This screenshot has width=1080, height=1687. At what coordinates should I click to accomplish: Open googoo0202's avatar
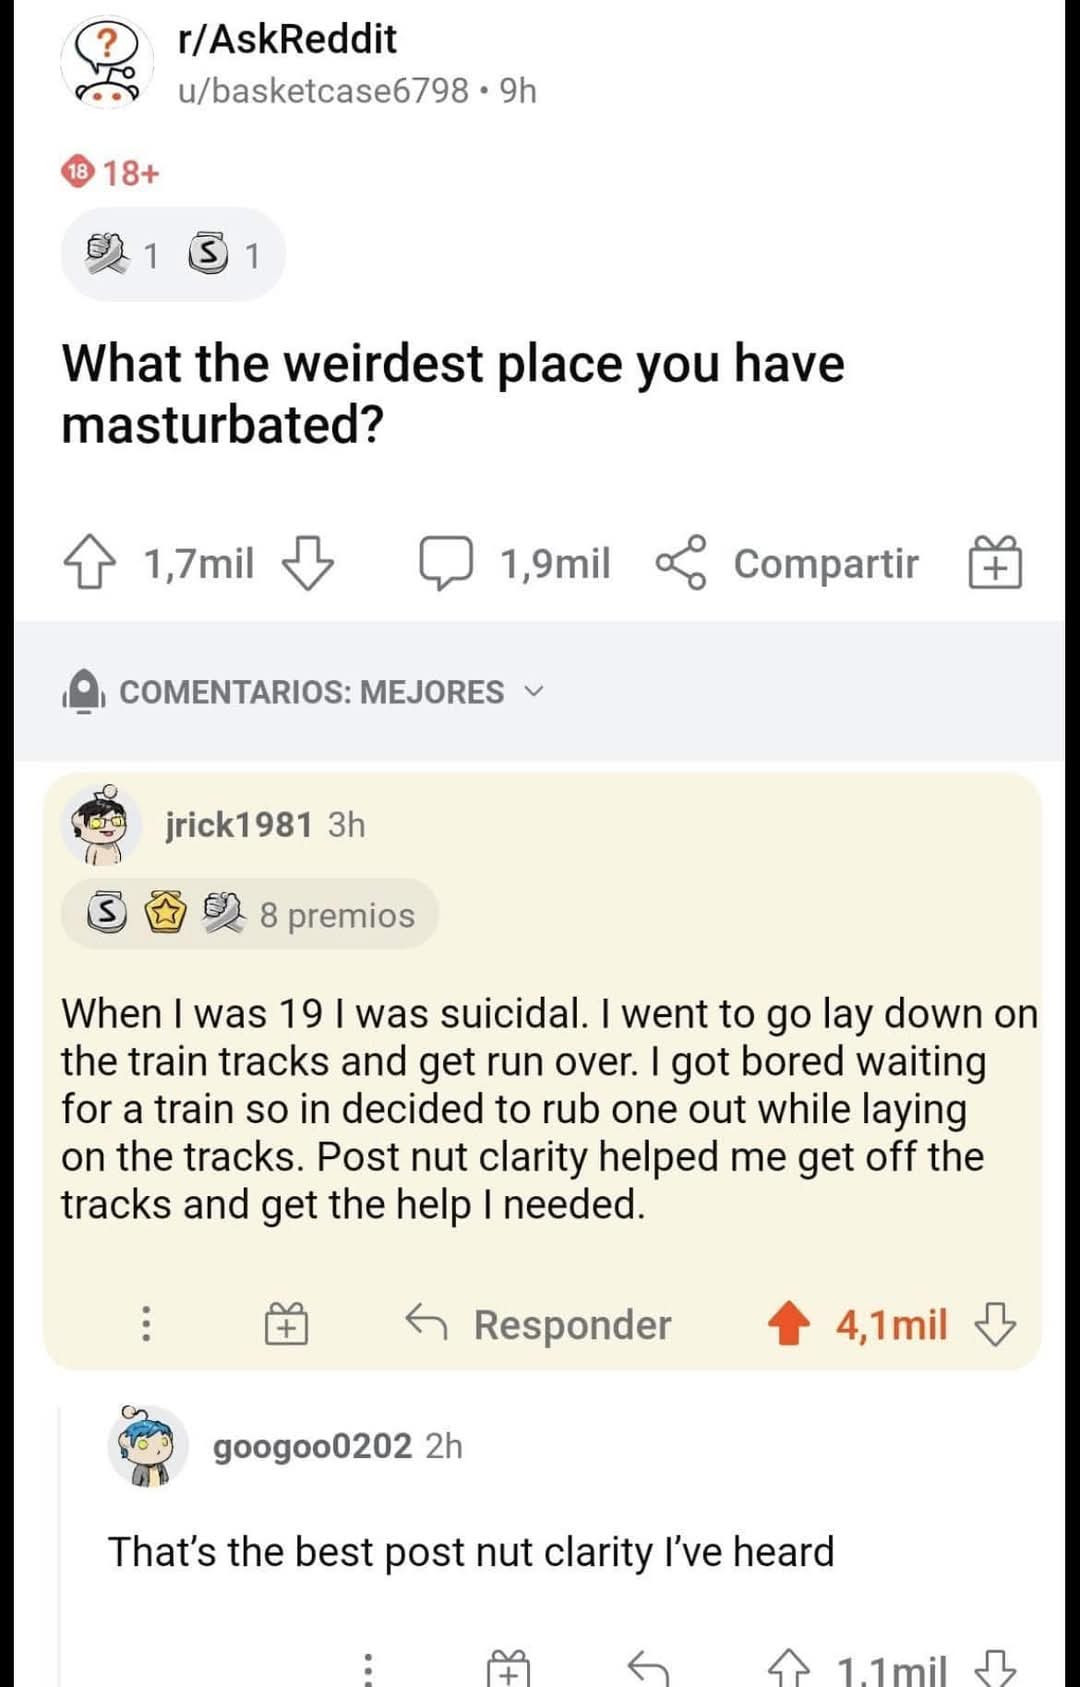pos(148,1446)
